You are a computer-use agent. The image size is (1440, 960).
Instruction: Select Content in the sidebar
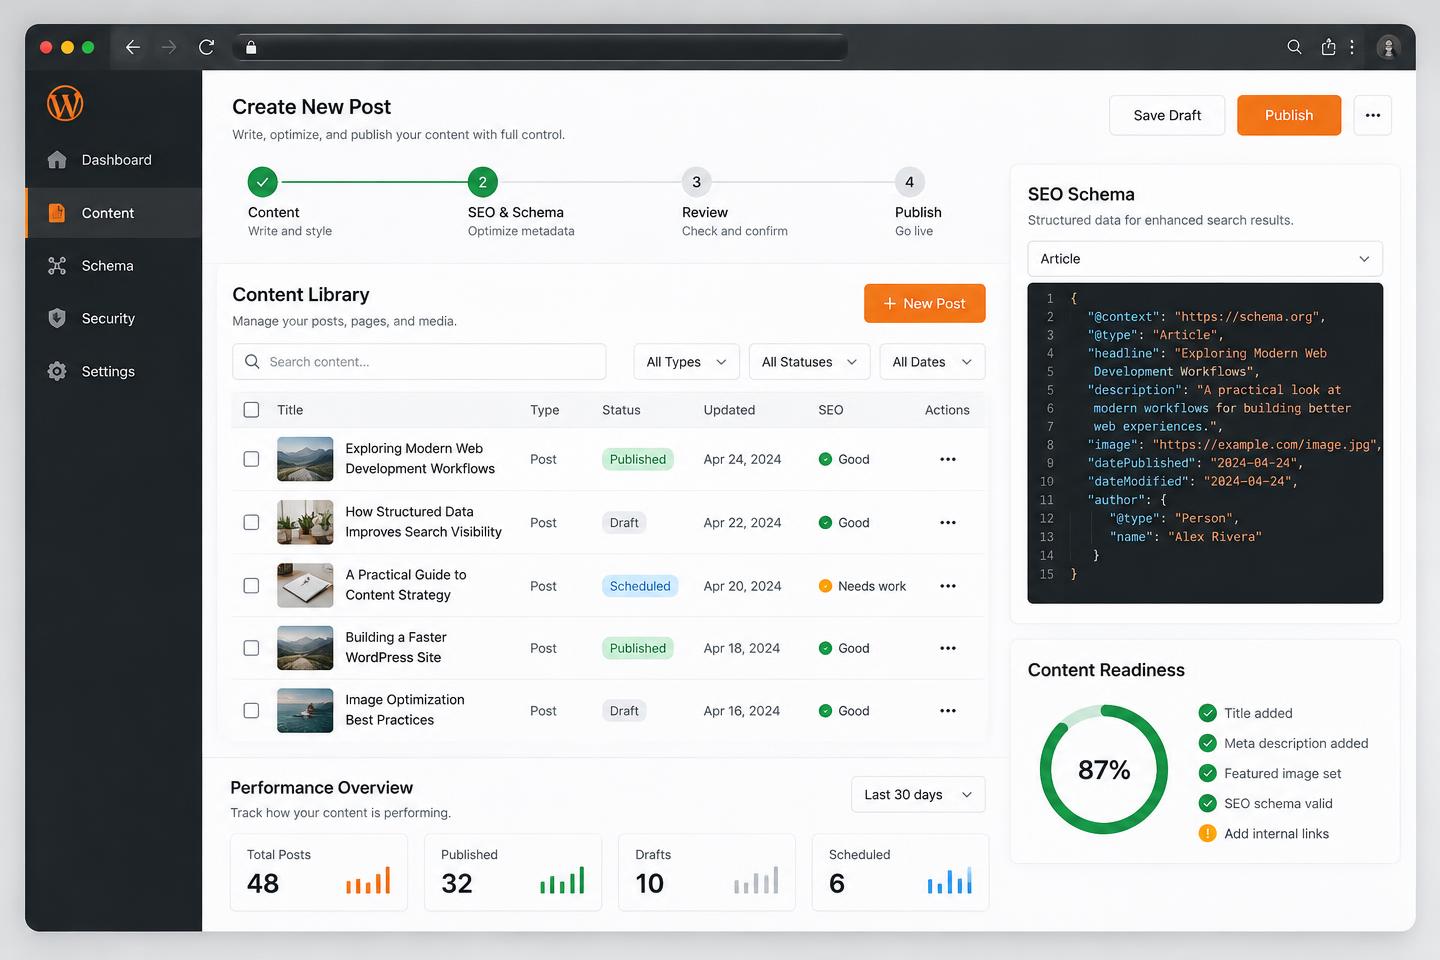pyautogui.click(x=113, y=213)
